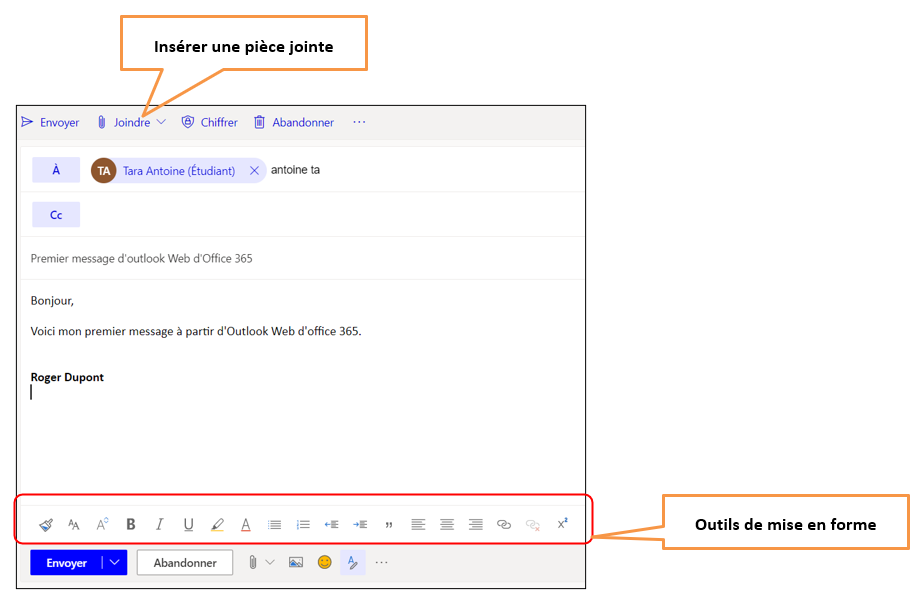Viewport: 921px width, 594px height.
Task: Apply superscript formatting
Action: [563, 523]
